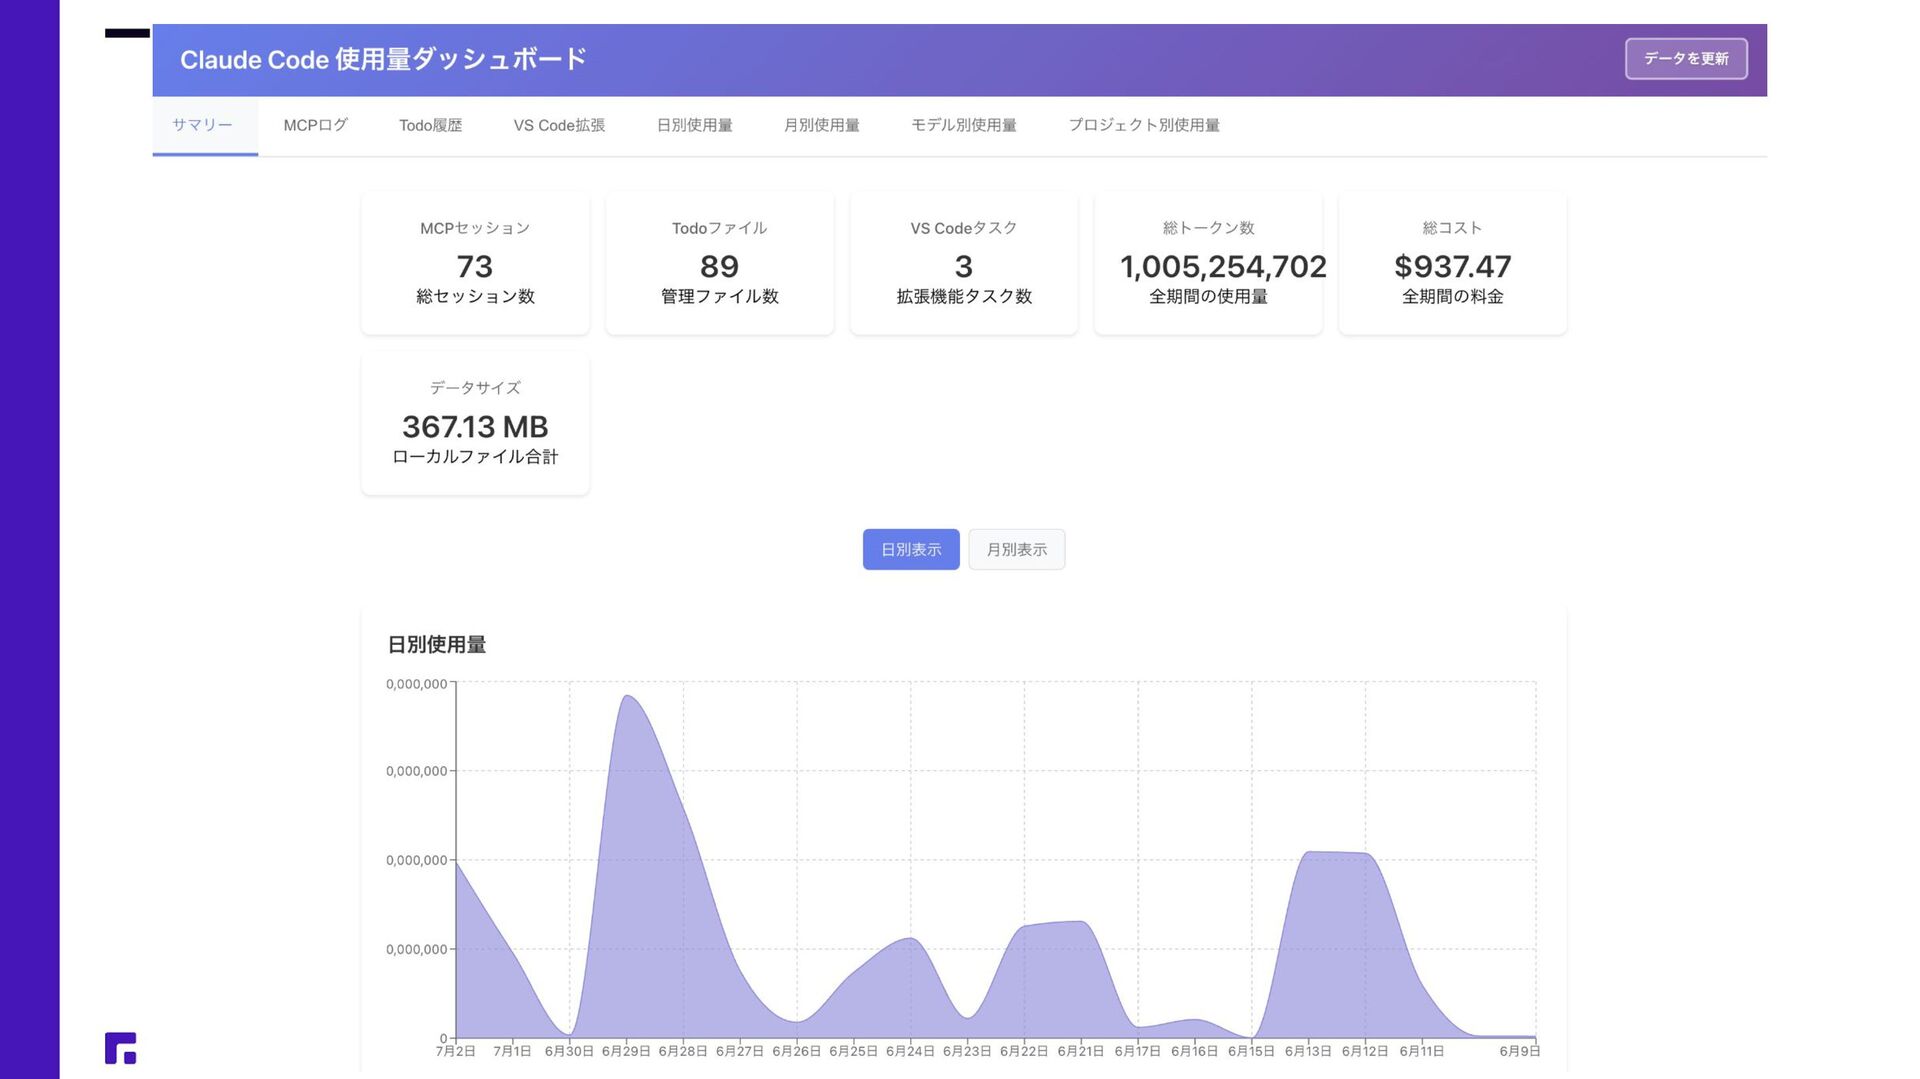The width and height of the screenshot is (1920, 1079).
Task: Go to the 日別使用量 tab
Action: [694, 125]
